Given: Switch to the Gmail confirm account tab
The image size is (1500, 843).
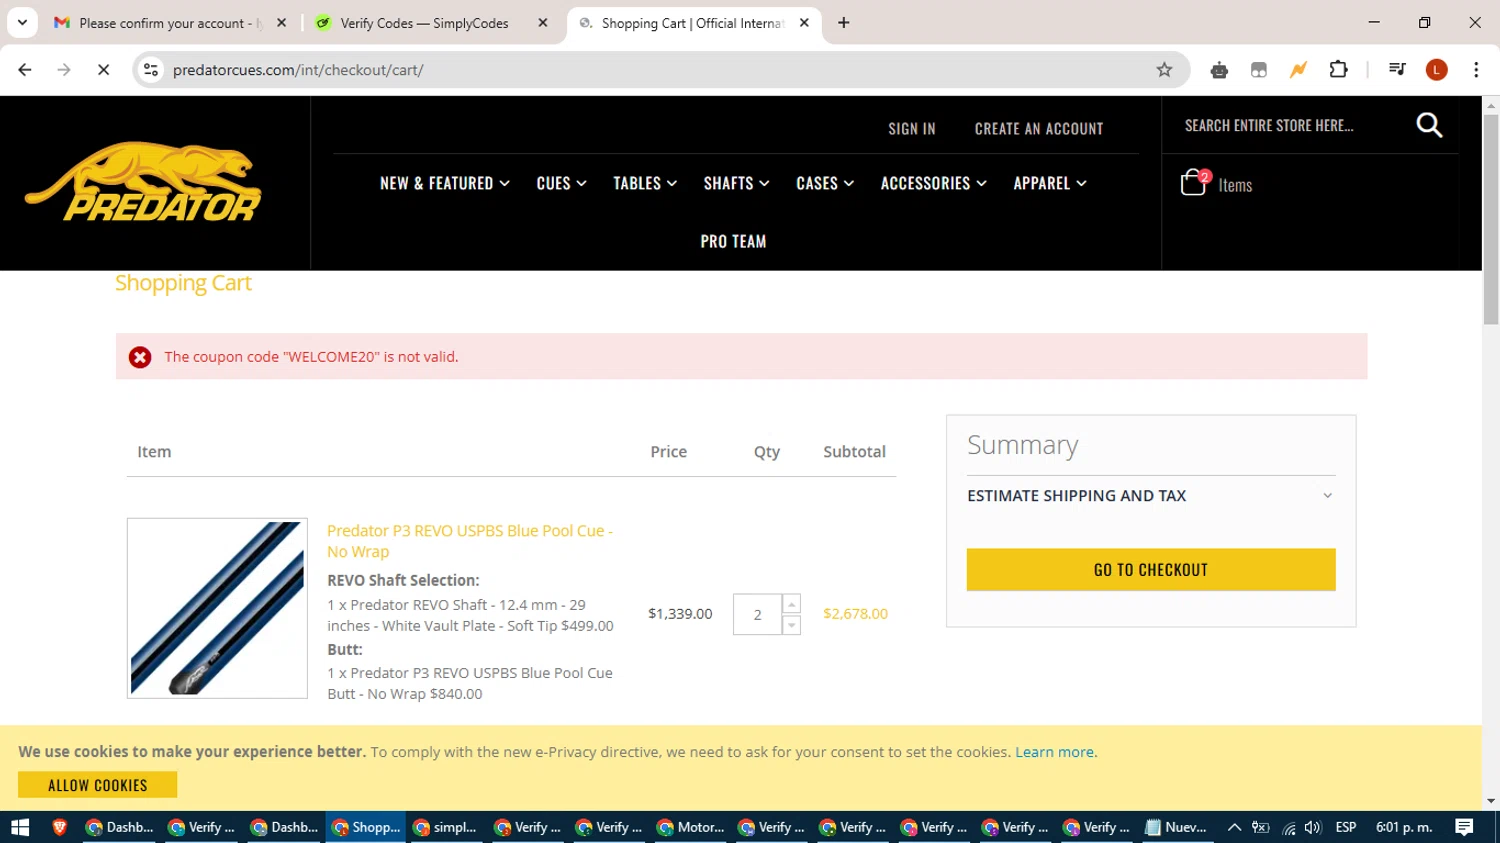Looking at the screenshot, I should (x=170, y=23).
